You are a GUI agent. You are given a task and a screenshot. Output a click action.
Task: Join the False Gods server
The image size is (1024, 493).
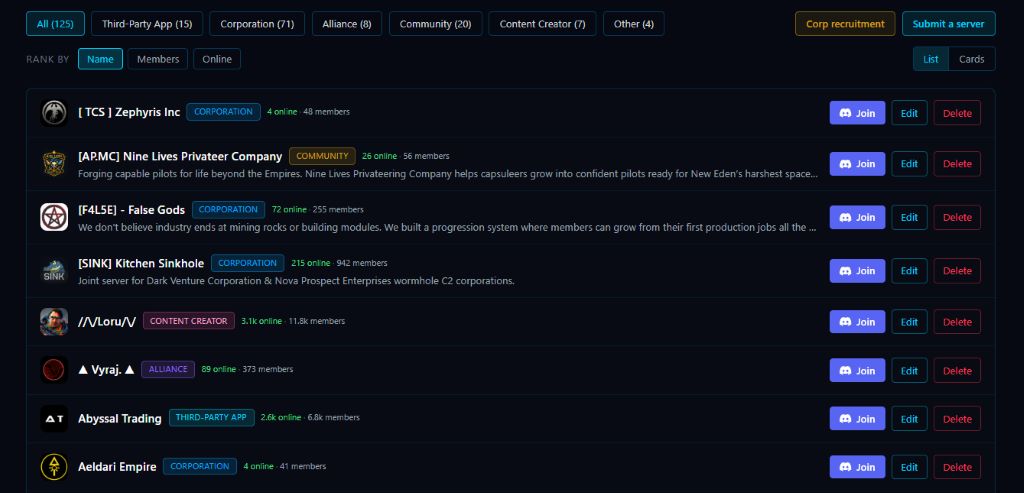tap(857, 217)
